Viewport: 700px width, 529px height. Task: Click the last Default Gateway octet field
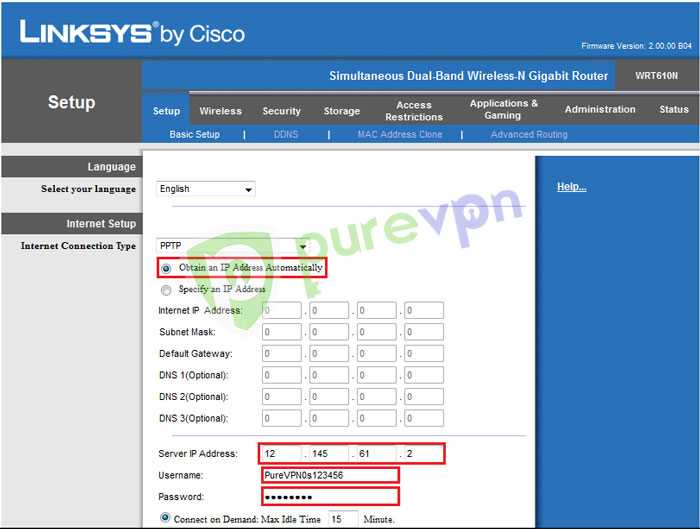(424, 354)
